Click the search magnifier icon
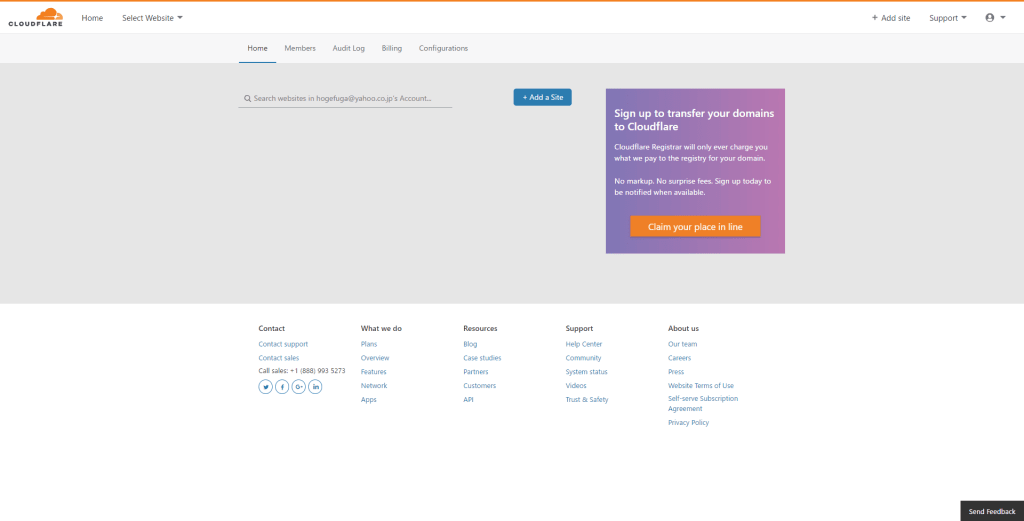1024x521 pixels. [x=248, y=99]
